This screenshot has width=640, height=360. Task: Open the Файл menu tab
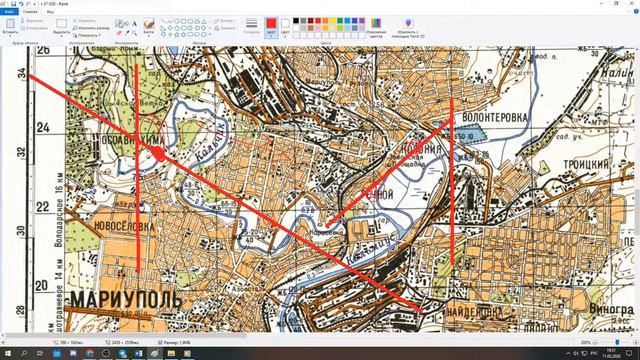9,11
